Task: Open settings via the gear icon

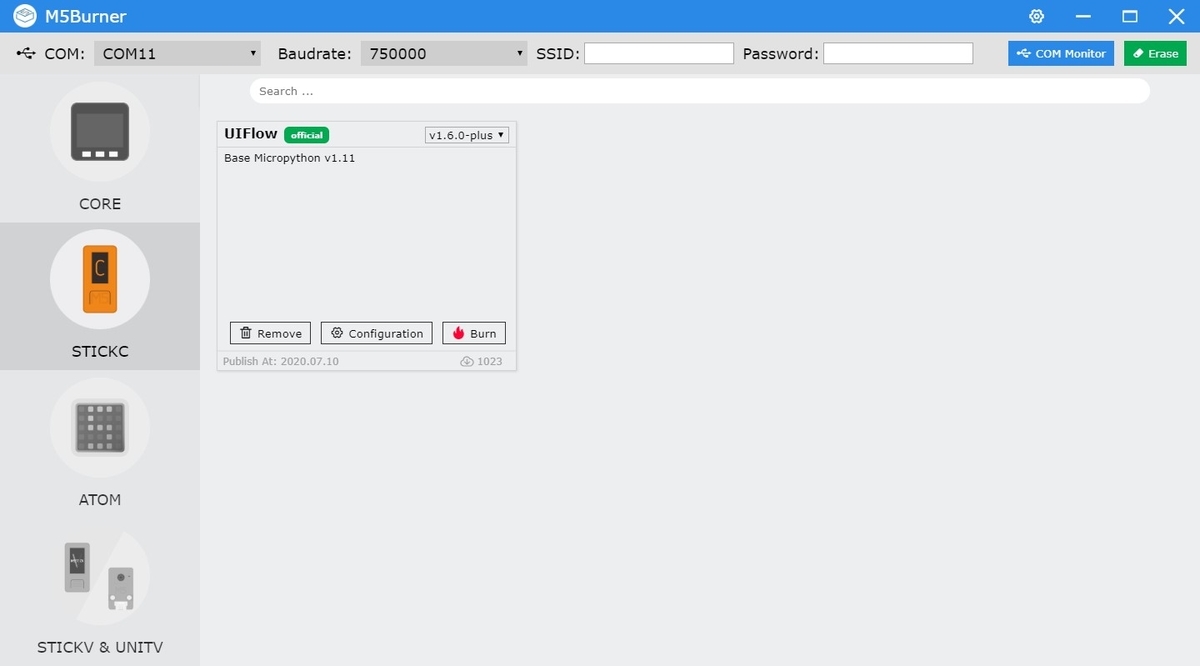Action: click(x=1037, y=16)
